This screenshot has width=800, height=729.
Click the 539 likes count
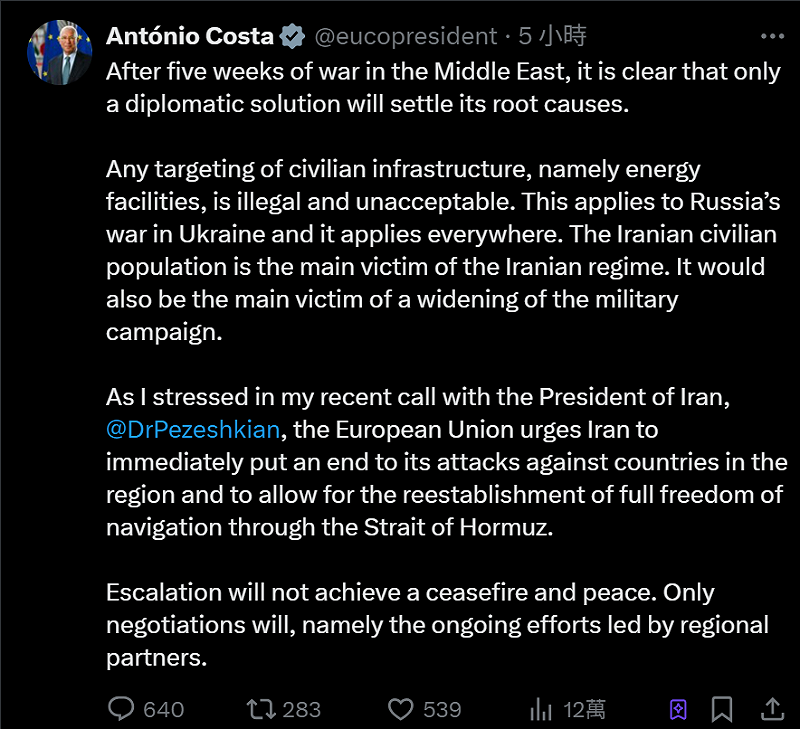point(442,709)
